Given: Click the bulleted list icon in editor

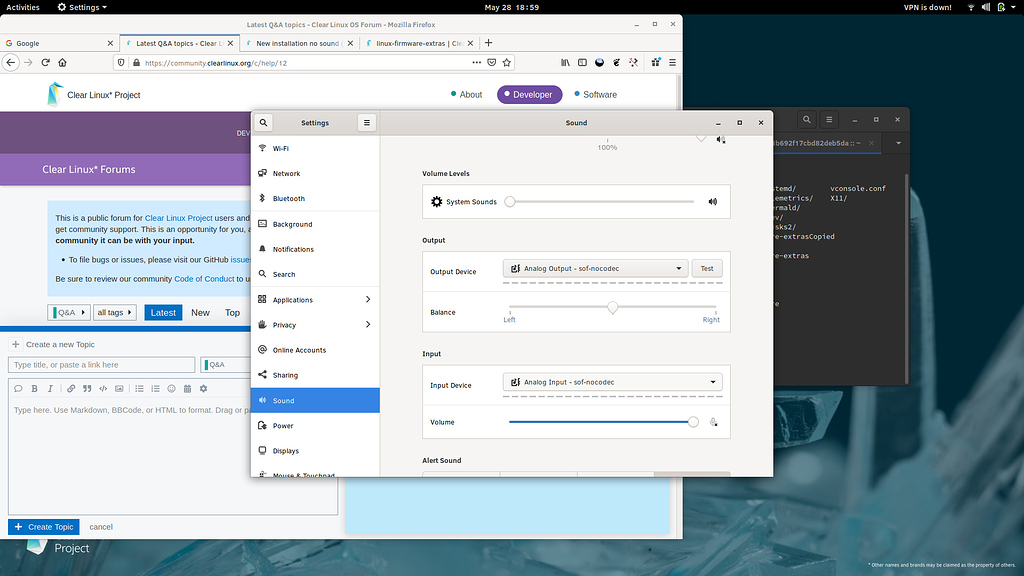Looking at the screenshot, I should click(139, 389).
